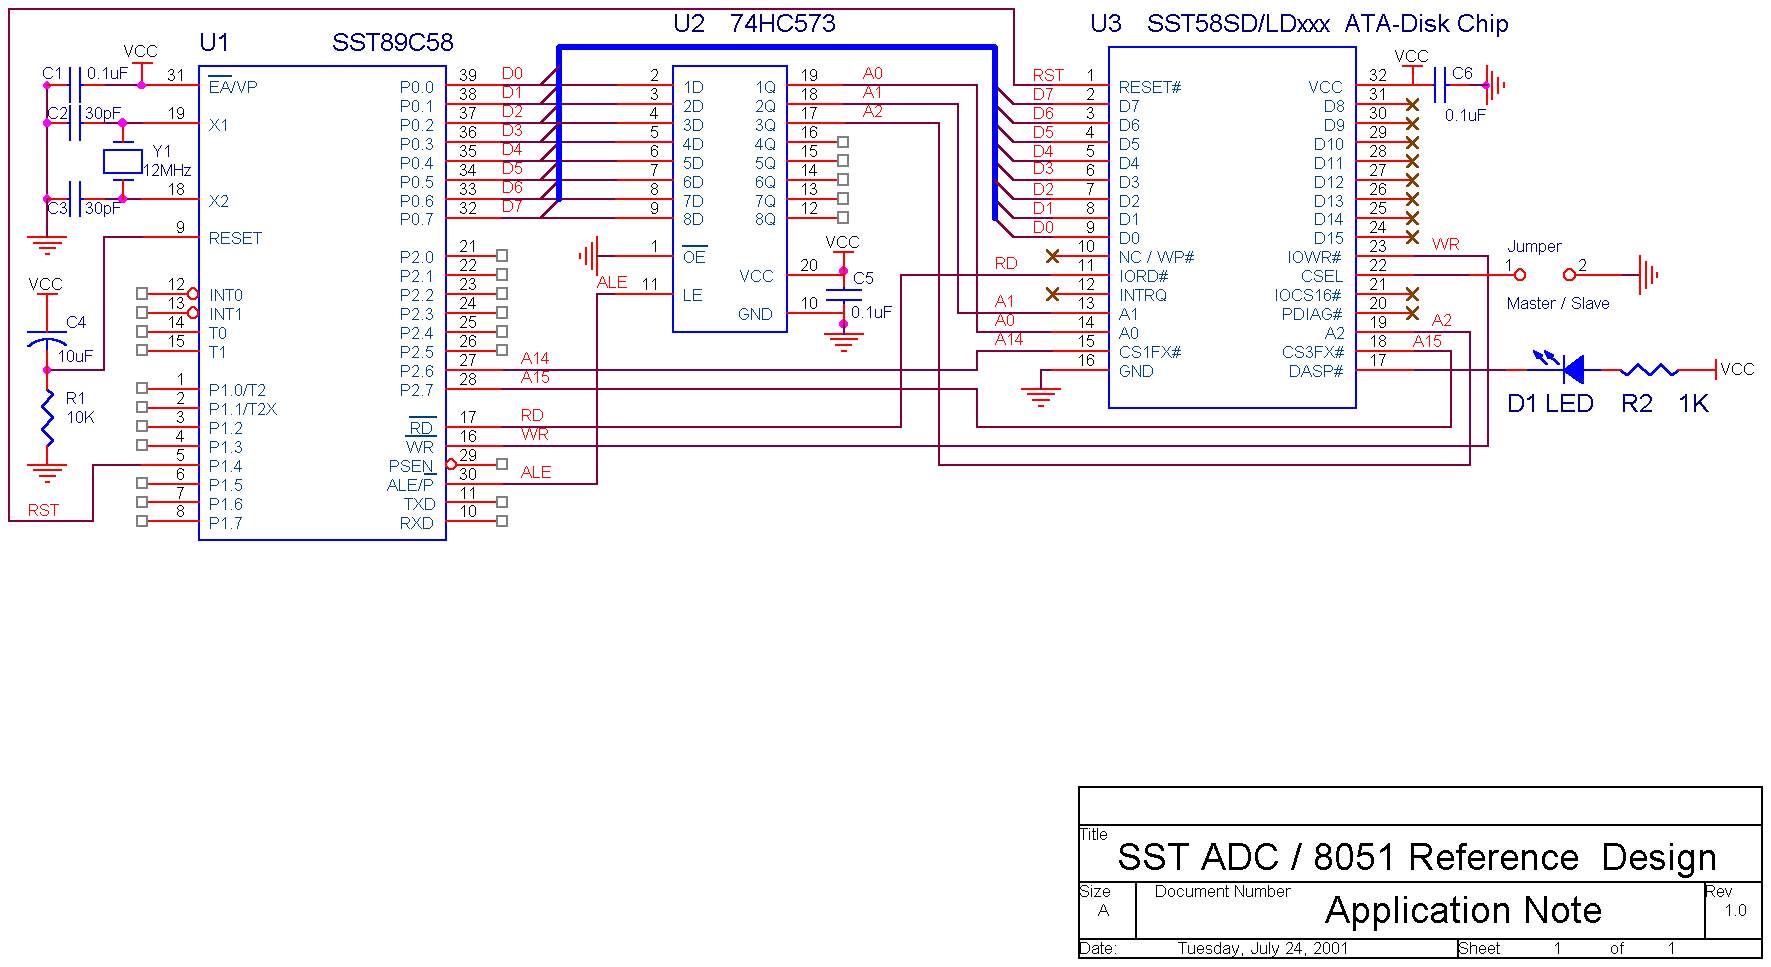Image resolution: width=1771 pixels, height=967 pixels.
Task: Click the Application Note document number text
Action: point(1462,910)
